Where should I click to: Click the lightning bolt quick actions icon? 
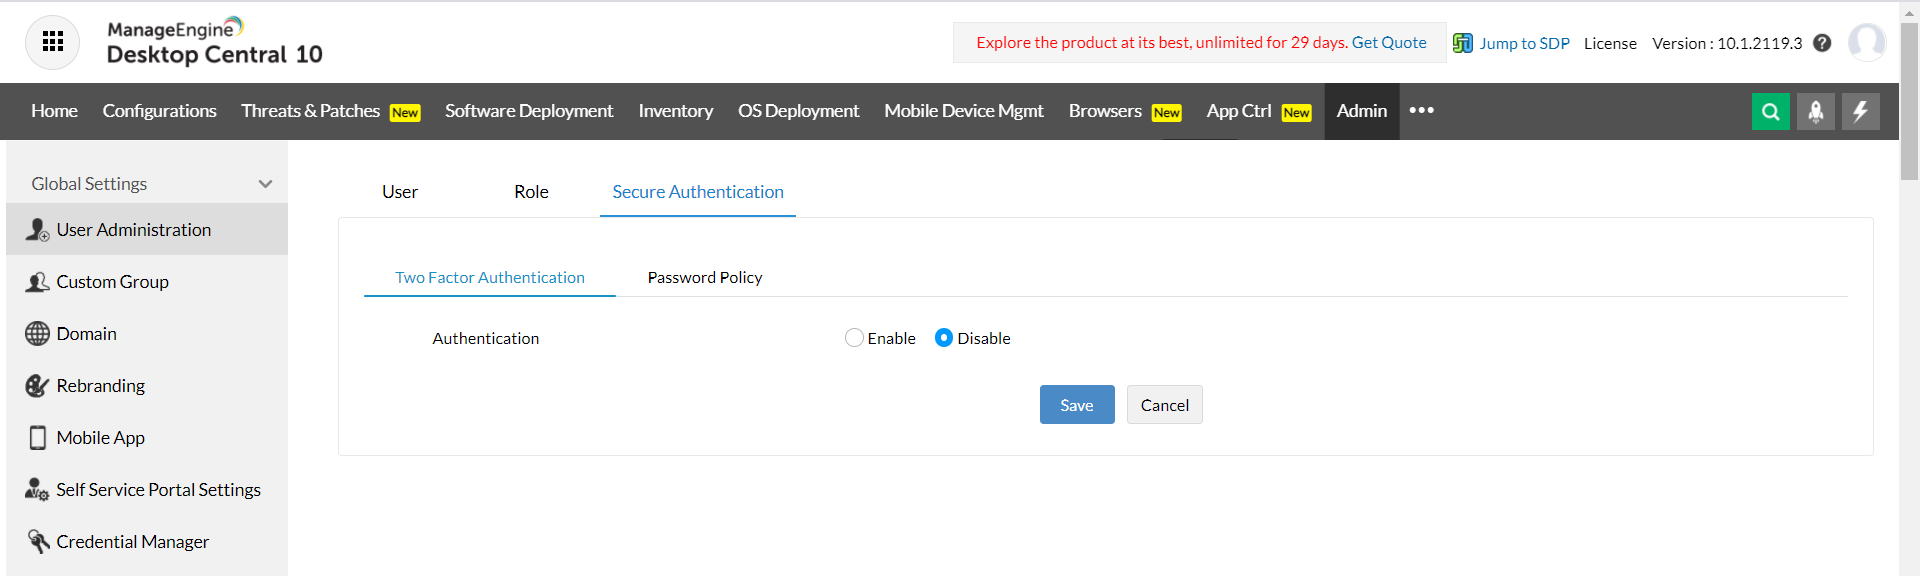coord(1860,111)
